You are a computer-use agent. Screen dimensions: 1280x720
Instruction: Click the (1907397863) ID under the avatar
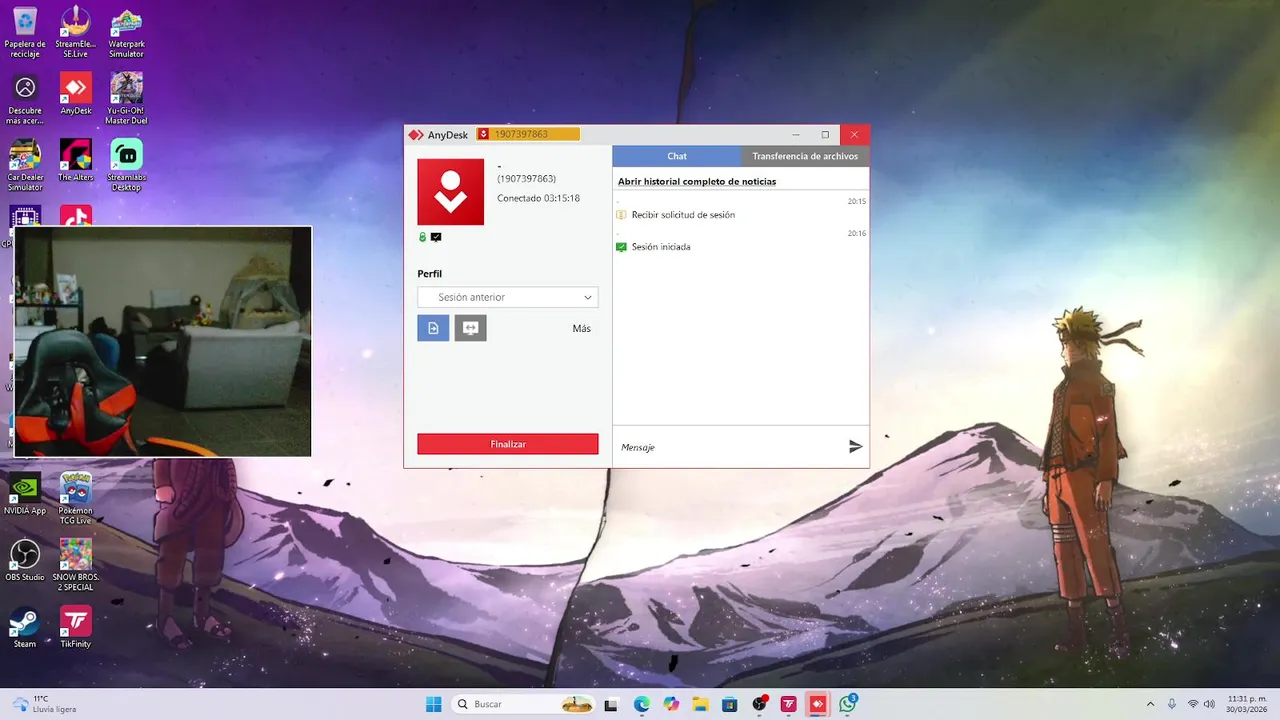(526, 179)
